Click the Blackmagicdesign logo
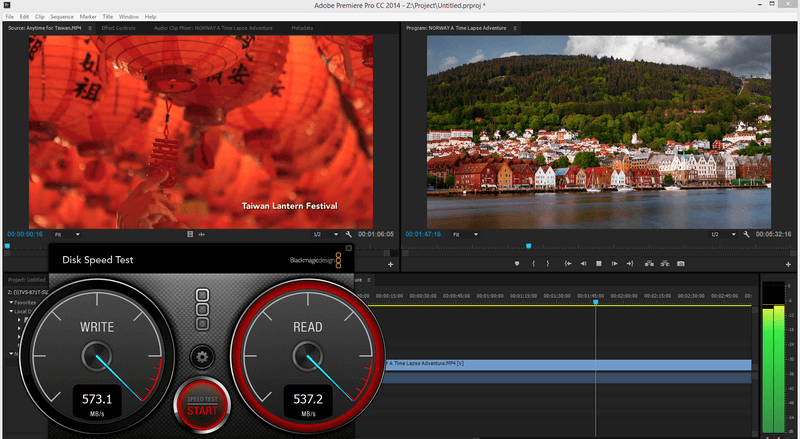 (315, 260)
